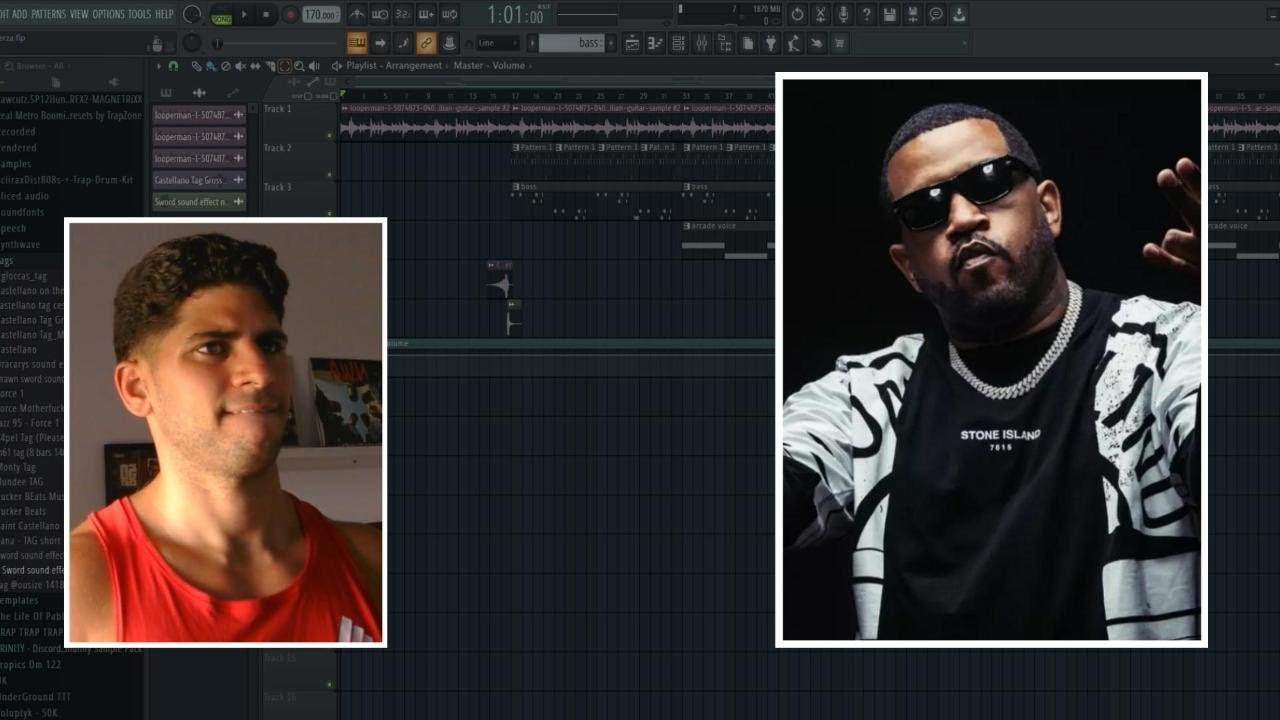Click the save floppy disk icon
1280x720 pixels.
coord(889,15)
